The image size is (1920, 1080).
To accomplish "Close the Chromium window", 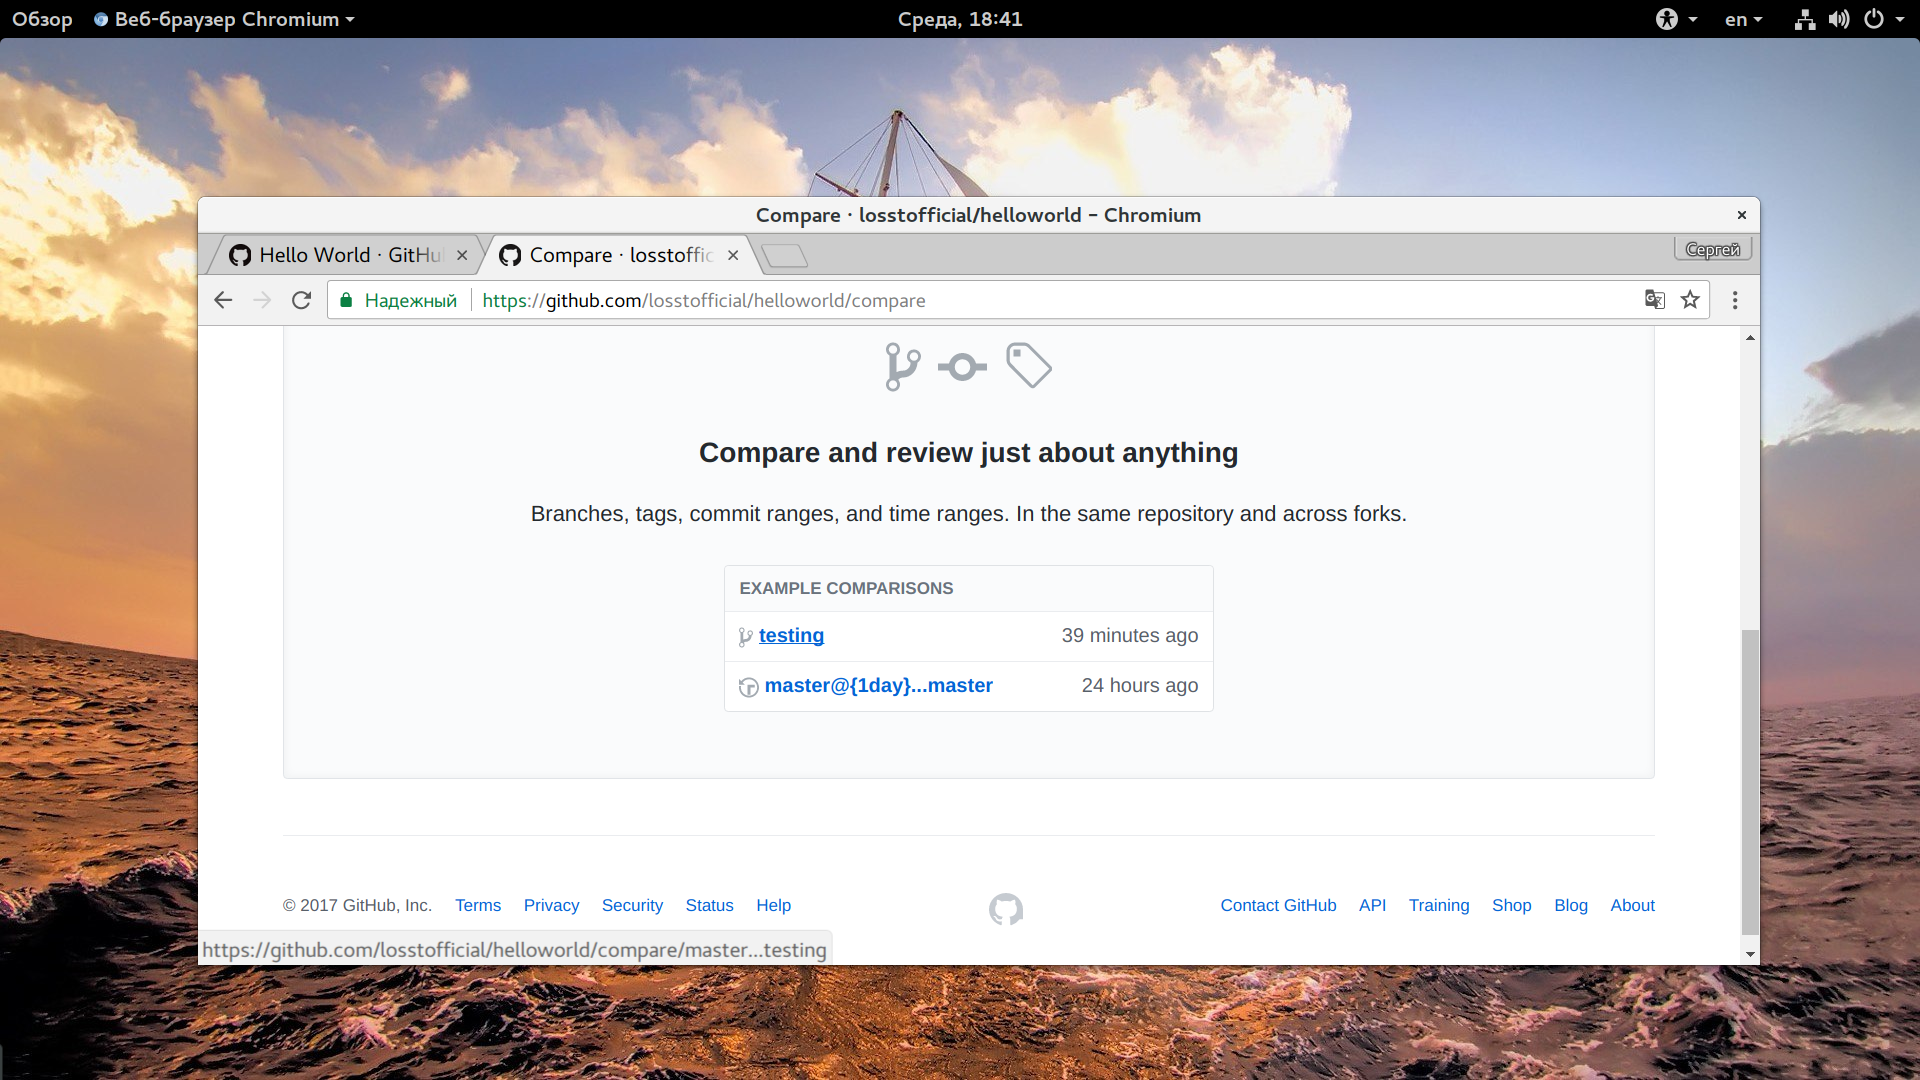I will [1741, 215].
